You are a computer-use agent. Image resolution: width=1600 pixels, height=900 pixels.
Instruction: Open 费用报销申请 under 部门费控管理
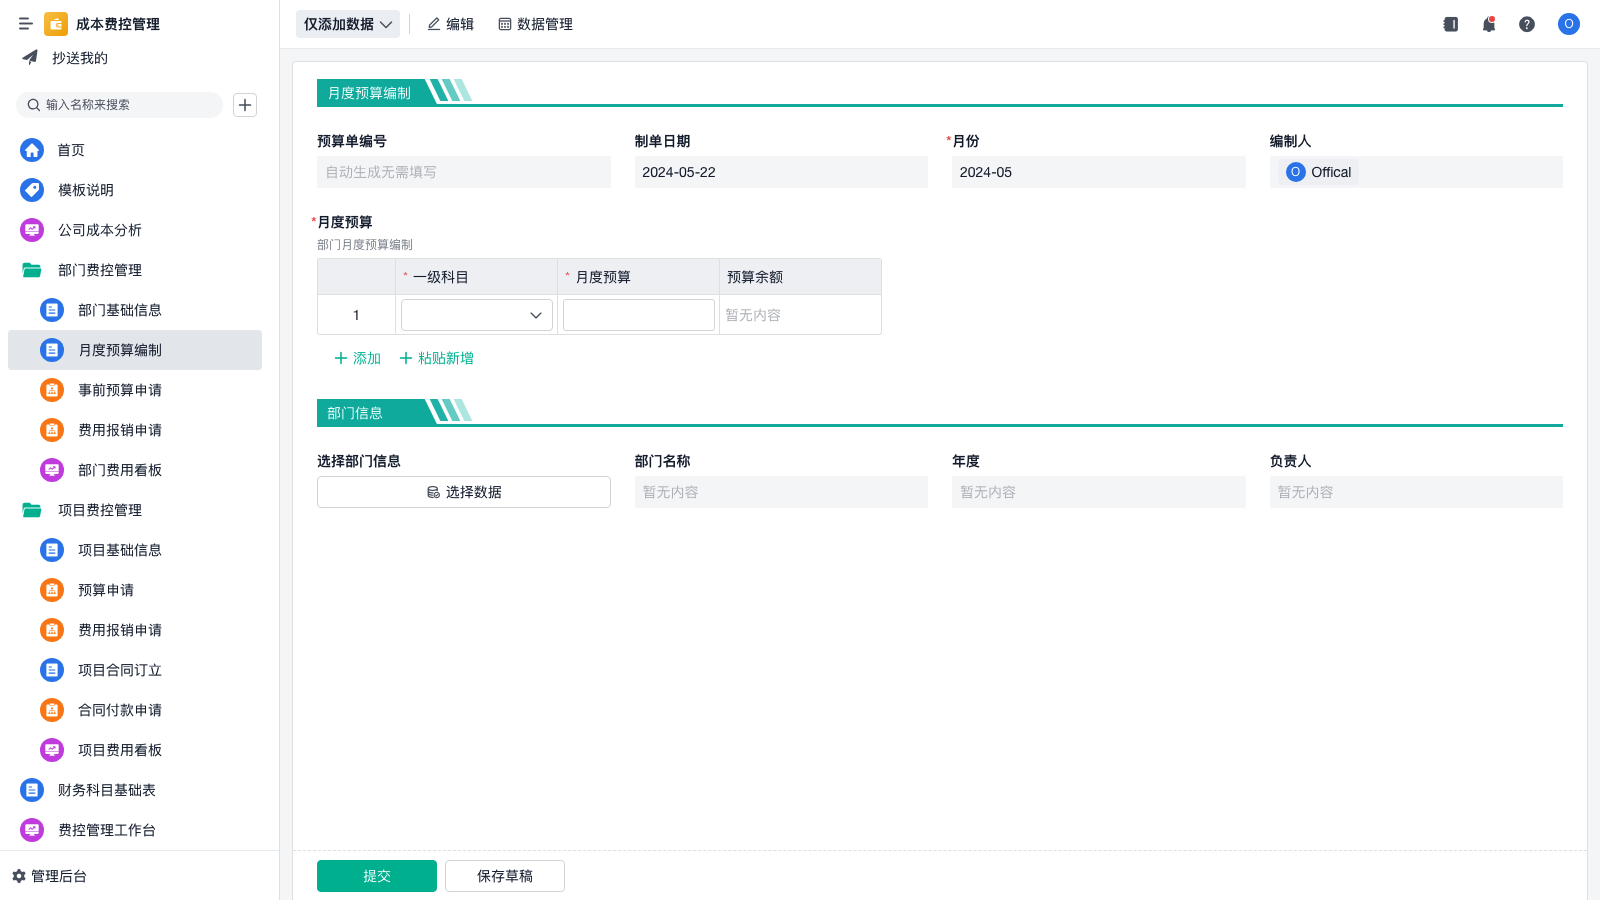pos(135,430)
